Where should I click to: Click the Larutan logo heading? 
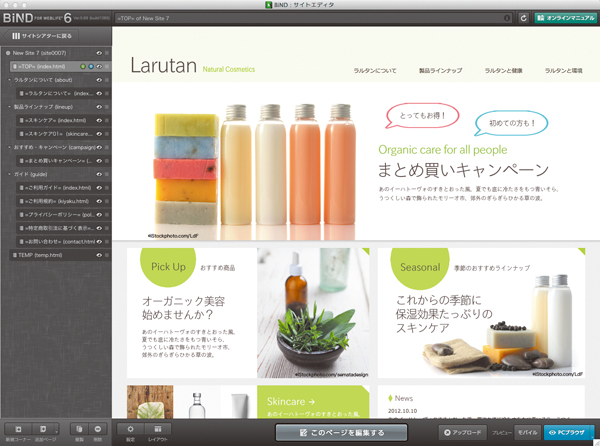click(164, 65)
